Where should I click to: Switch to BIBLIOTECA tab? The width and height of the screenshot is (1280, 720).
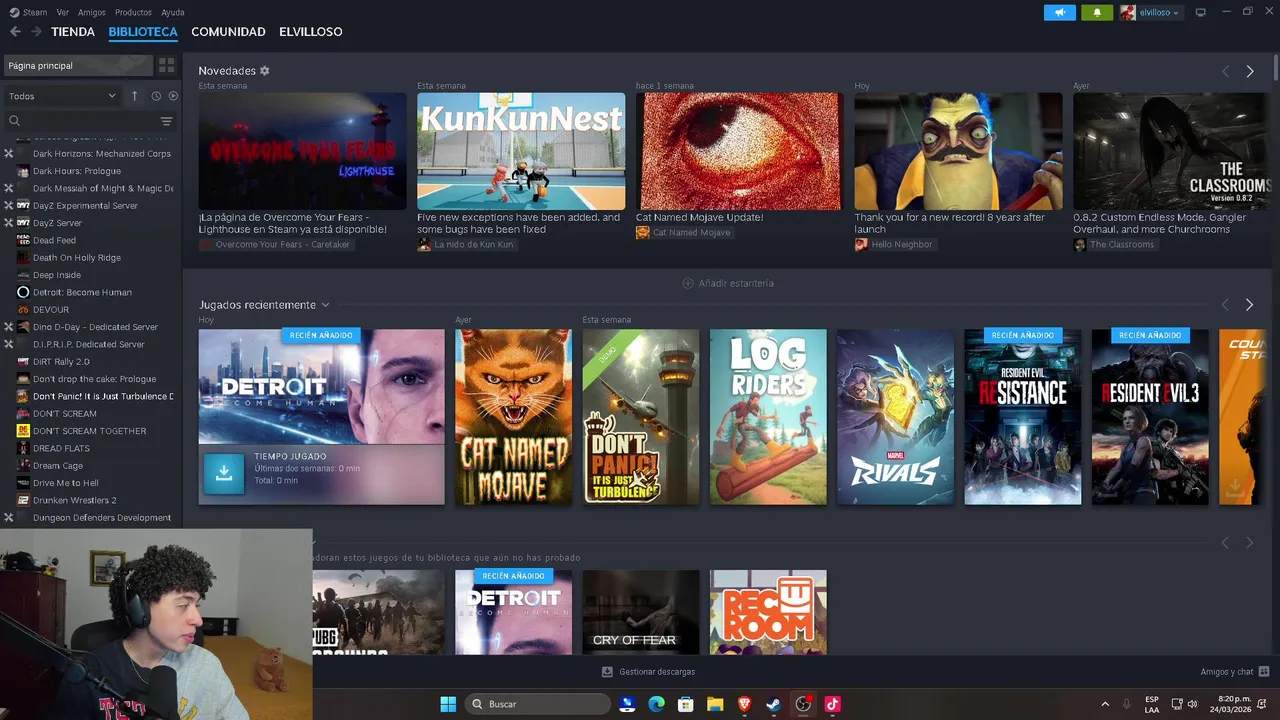(143, 32)
